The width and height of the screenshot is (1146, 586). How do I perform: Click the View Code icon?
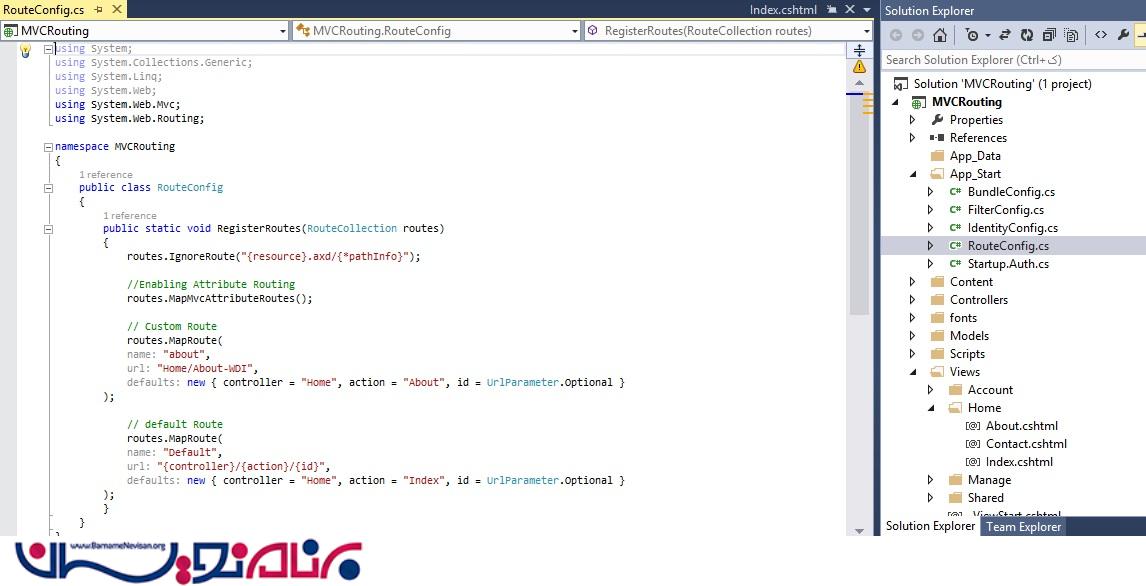[x=1100, y=35]
